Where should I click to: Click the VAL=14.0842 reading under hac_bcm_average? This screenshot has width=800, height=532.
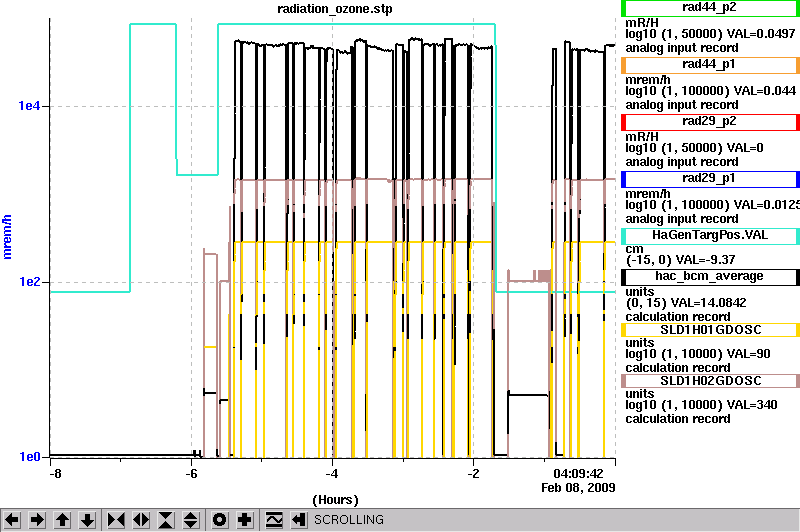pyautogui.click(x=711, y=302)
